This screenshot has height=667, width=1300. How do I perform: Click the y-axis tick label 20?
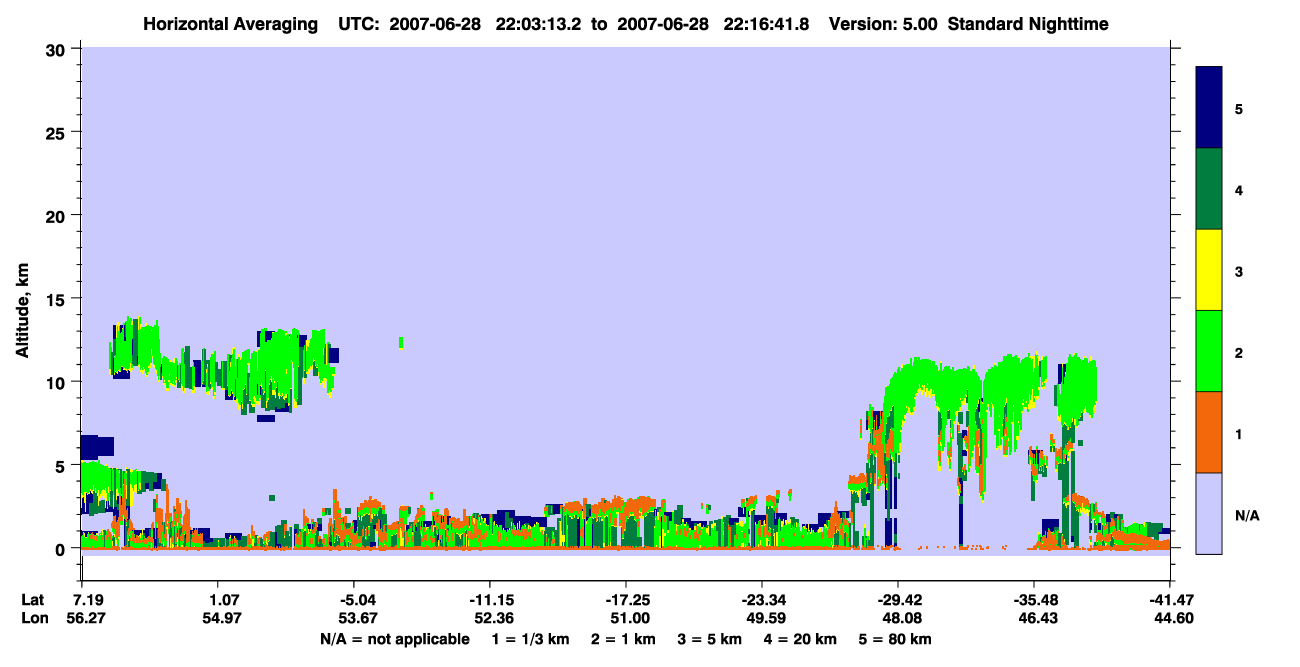[x=57, y=216]
